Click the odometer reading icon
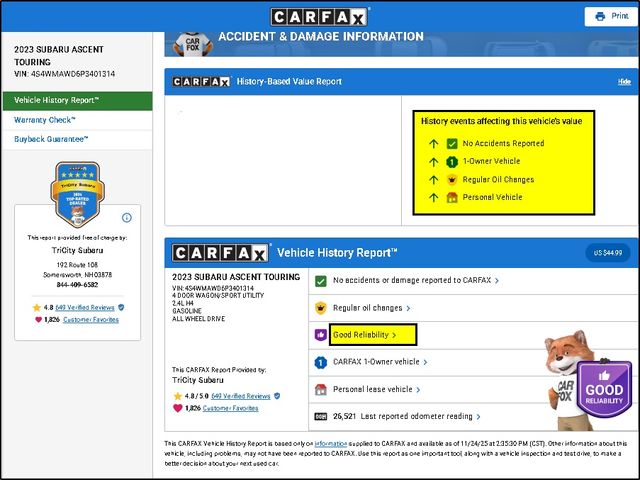Screen dimensions: 640x480 pyautogui.click(x=321, y=416)
